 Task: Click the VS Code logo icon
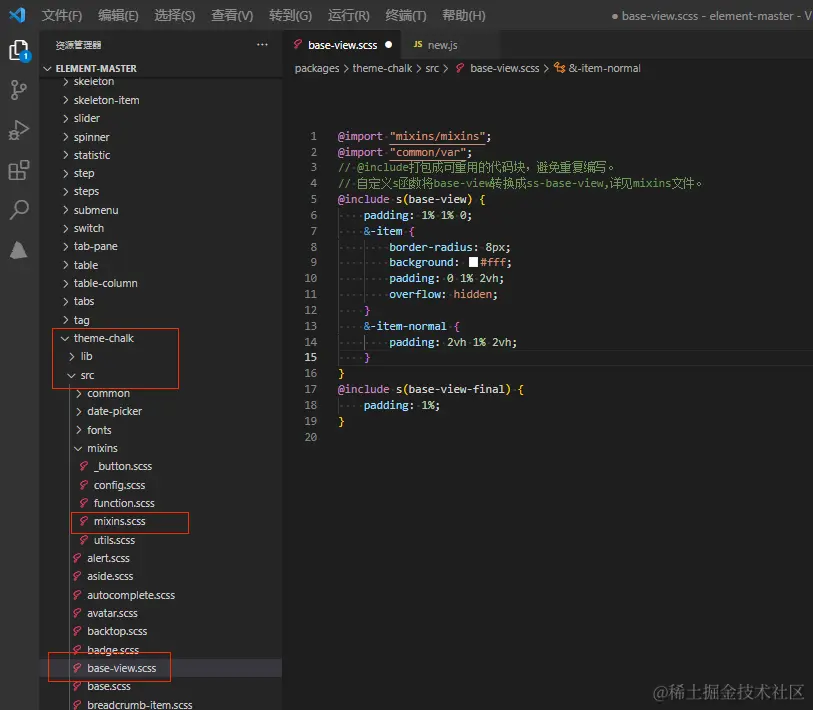(17, 15)
